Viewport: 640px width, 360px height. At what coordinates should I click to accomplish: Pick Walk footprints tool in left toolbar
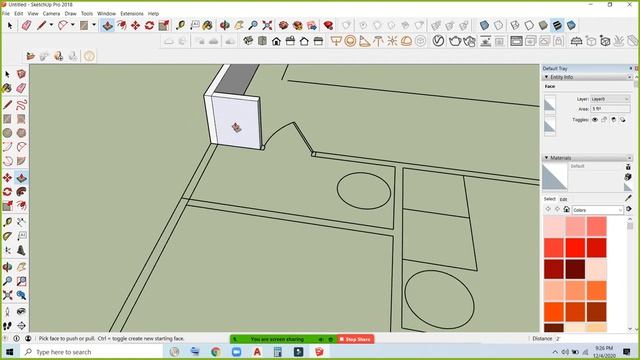tap(7, 326)
